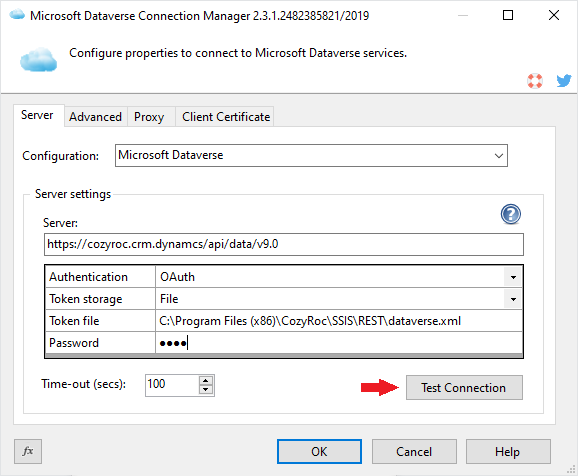The height and width of the screenshot is (476, 578).
Task: Open the lifebuoy support icon
Action: [x=535, y=81]
